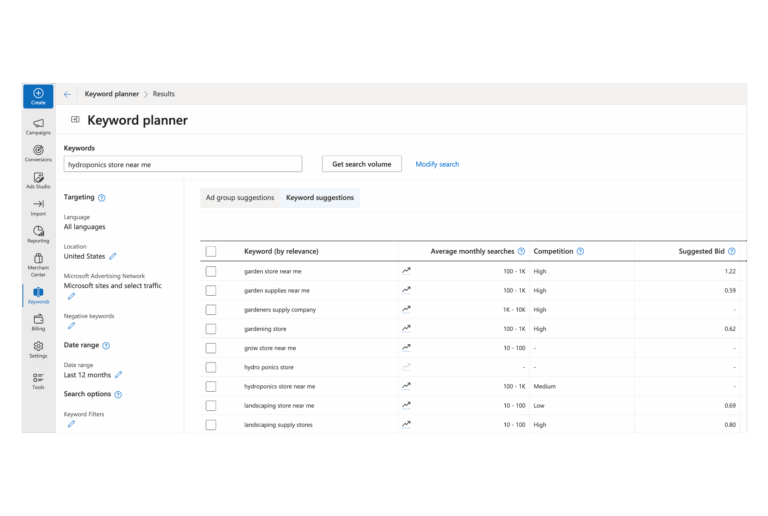Sort by Average monthly searches column
This screenshot has height=516, width=768.
pyautogui.click(x=472, y=251)
